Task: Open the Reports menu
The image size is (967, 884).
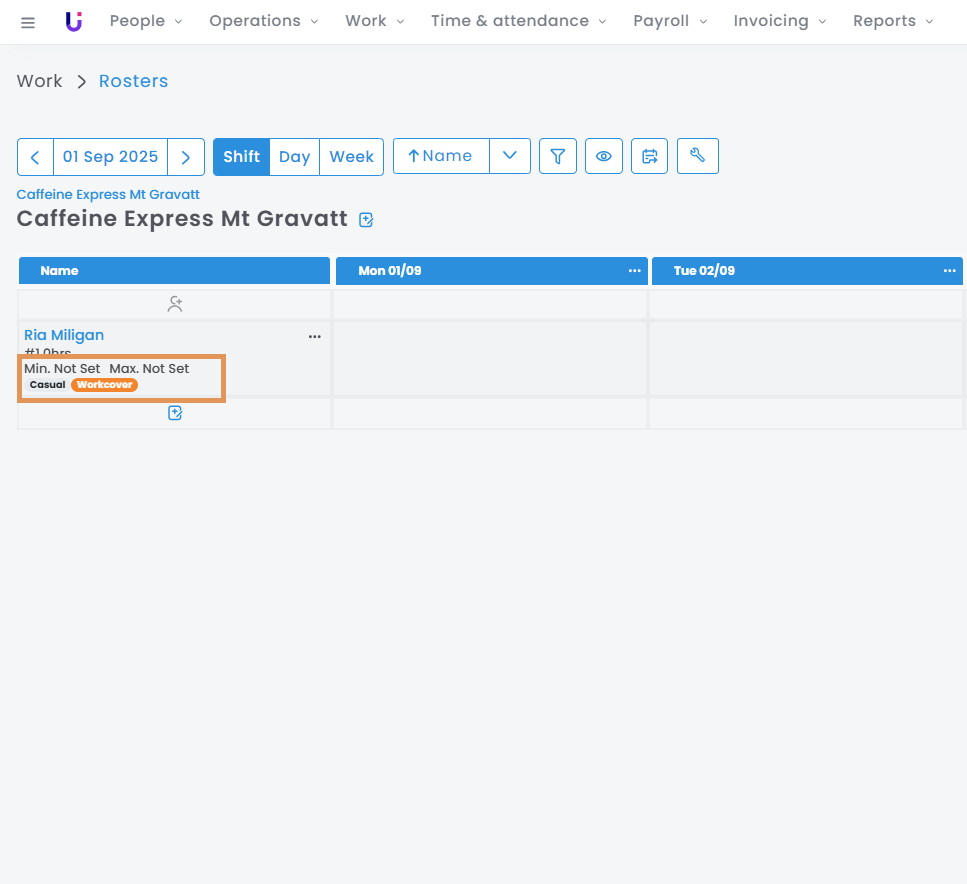Action: 893,21
